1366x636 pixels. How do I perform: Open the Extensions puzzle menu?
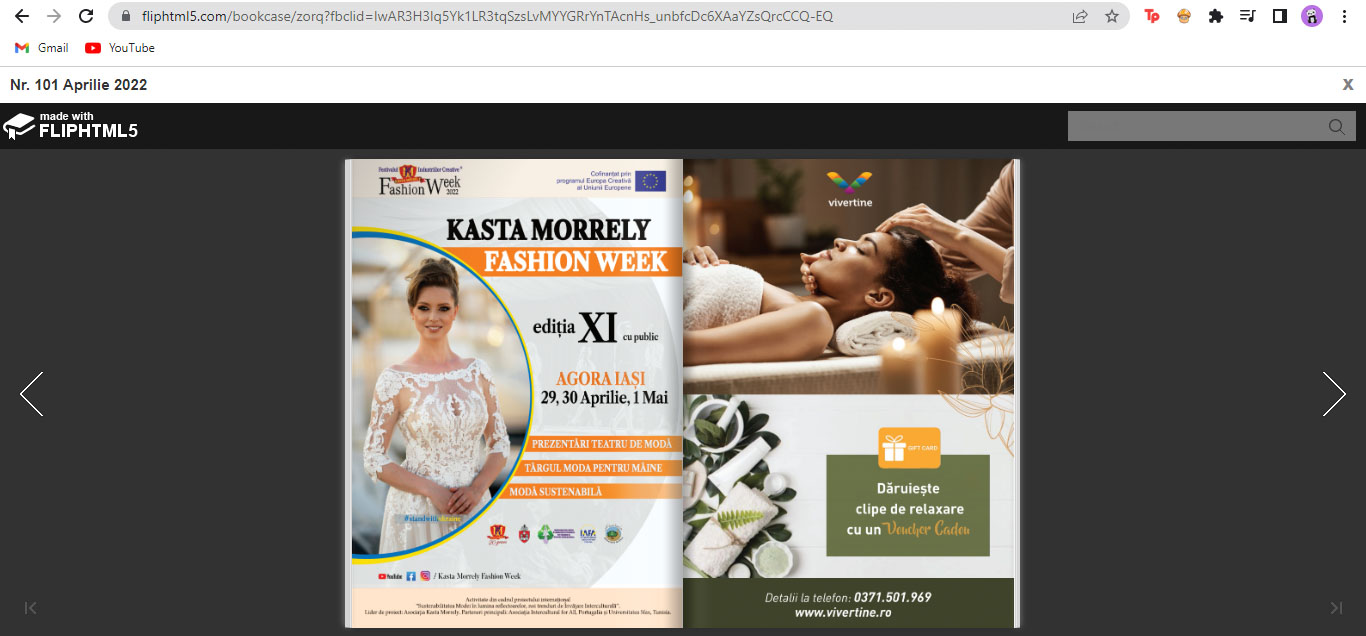click(1216, 16)
